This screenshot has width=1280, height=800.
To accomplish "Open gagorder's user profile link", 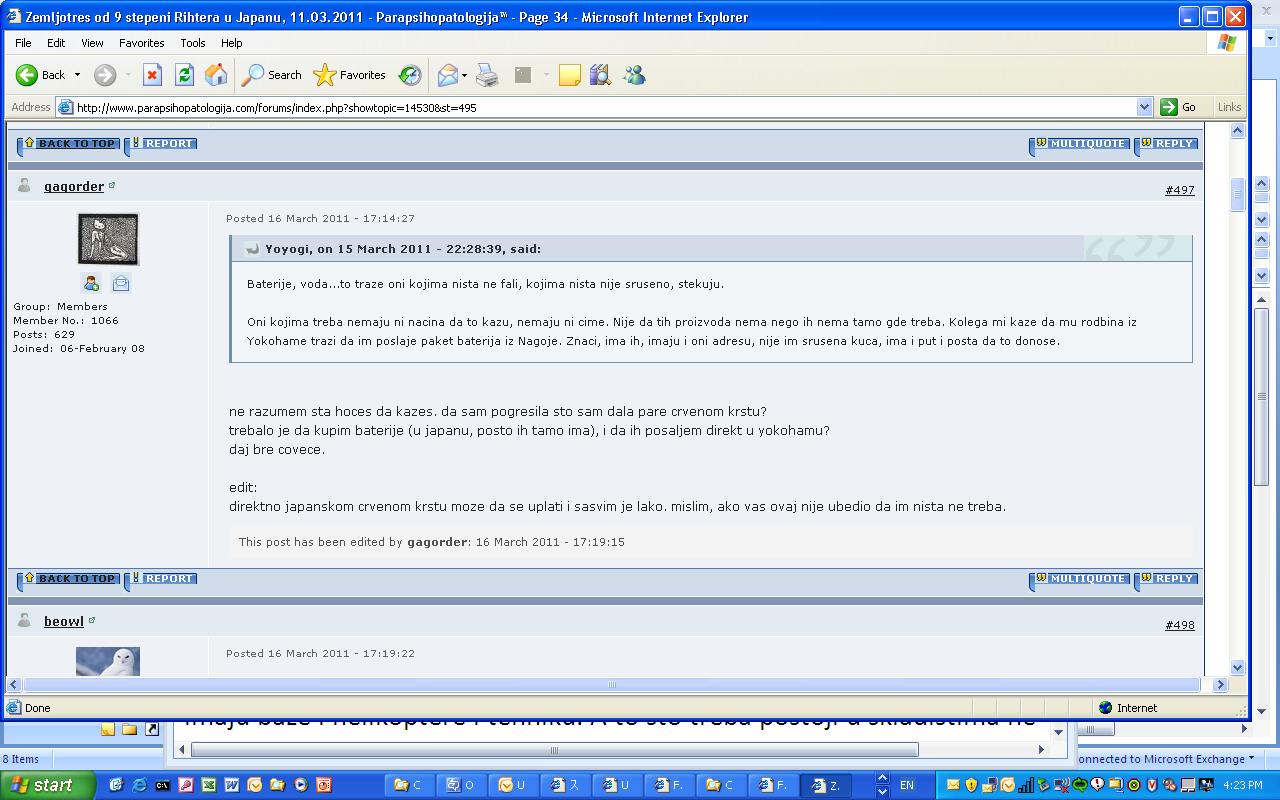I will point(74,186).
